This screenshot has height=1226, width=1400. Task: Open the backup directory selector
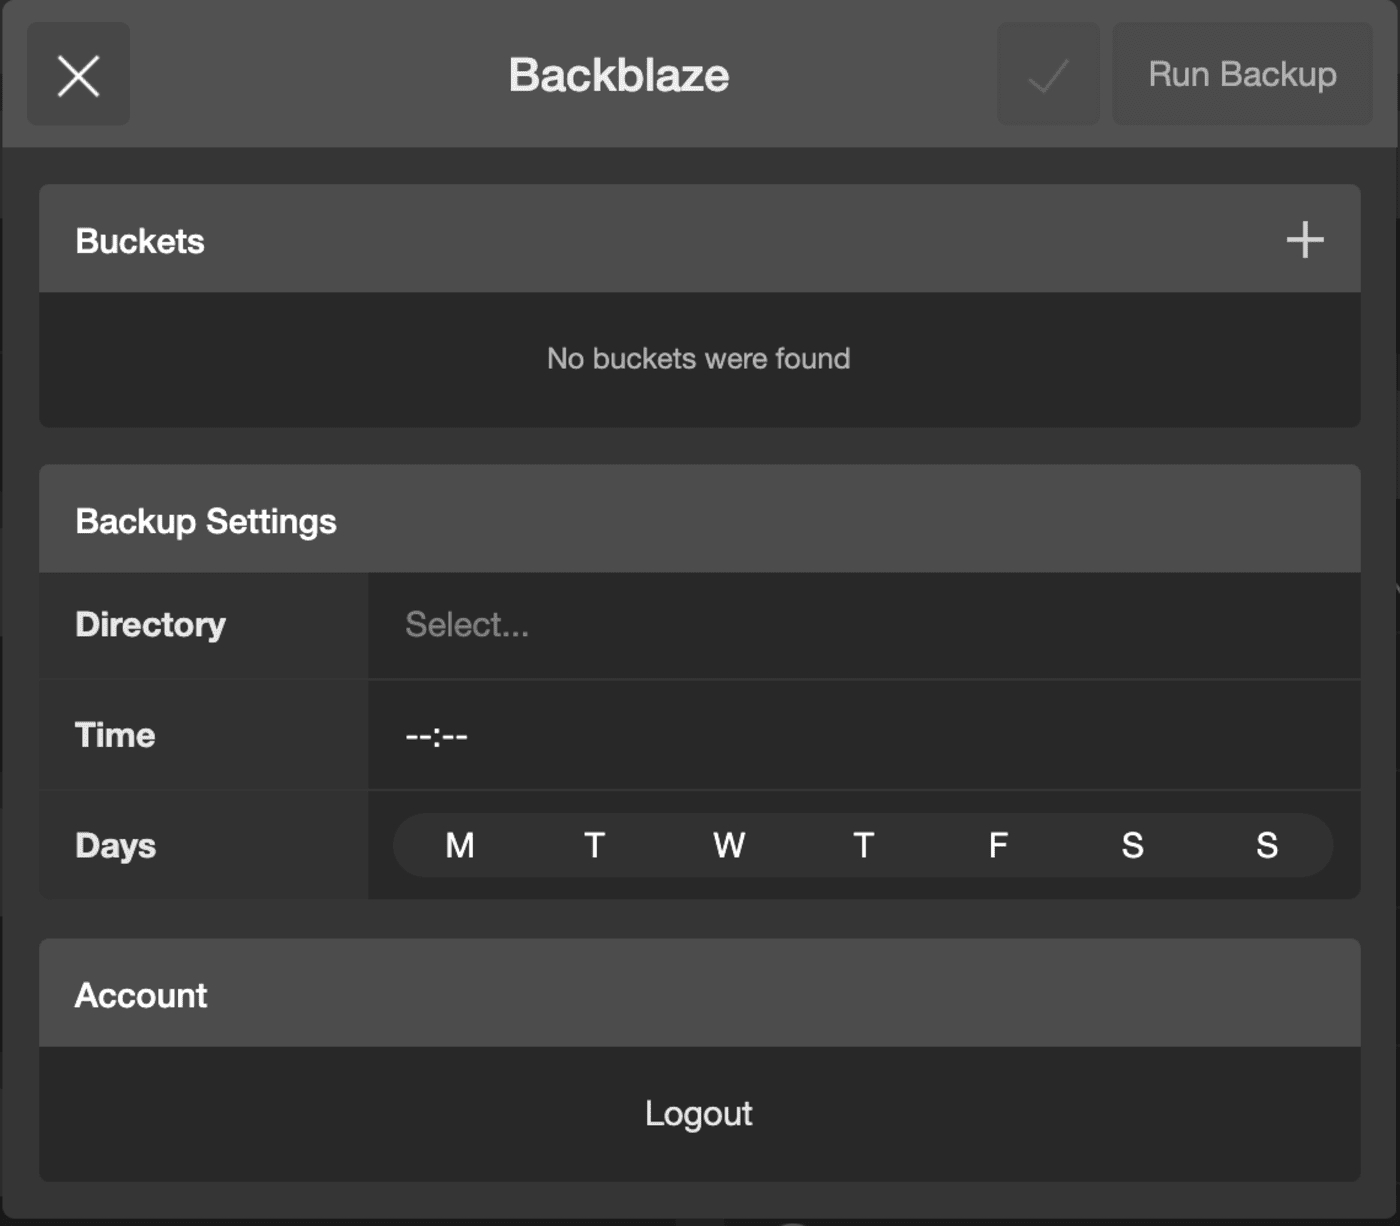pyautogui.click(x=700, y=625)
